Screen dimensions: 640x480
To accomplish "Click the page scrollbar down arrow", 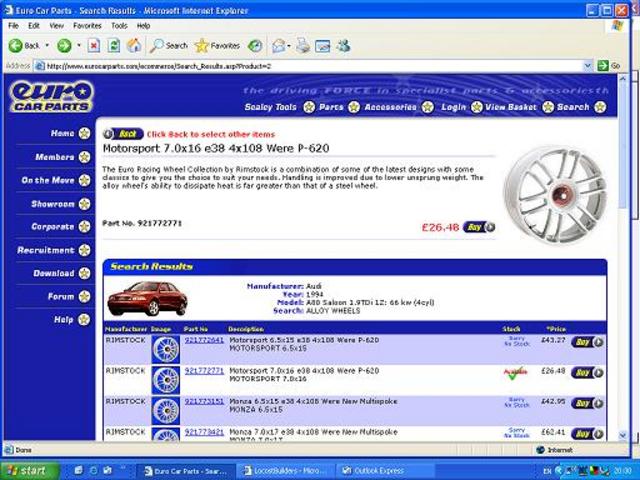I will [623, 436].
